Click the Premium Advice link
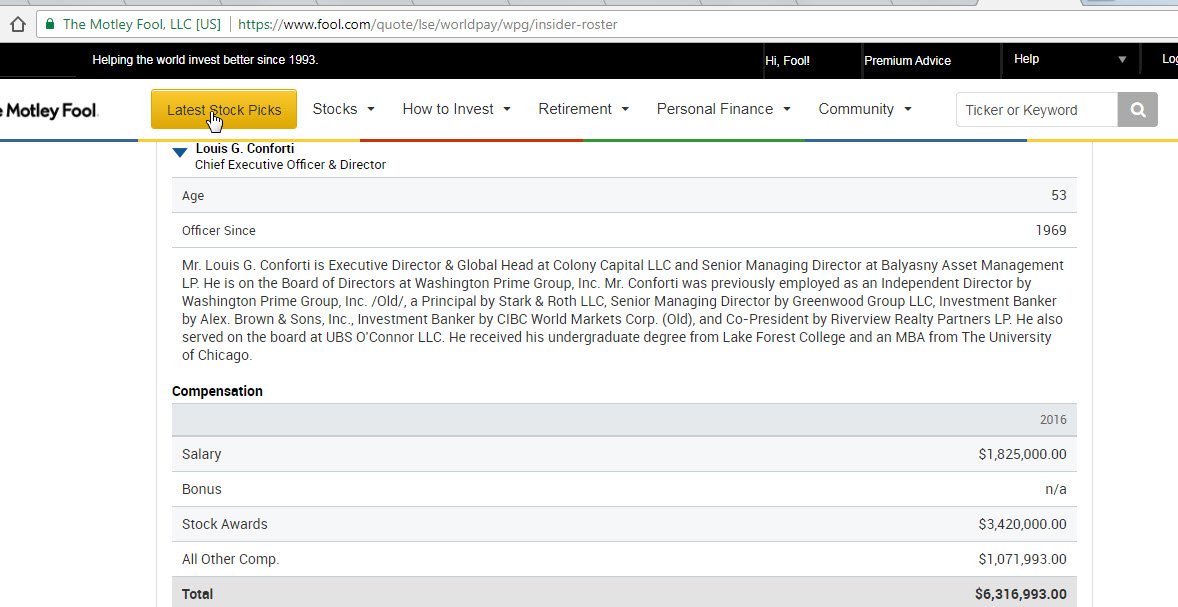The width and height of the screenshot is (1178, 607). 908,61
